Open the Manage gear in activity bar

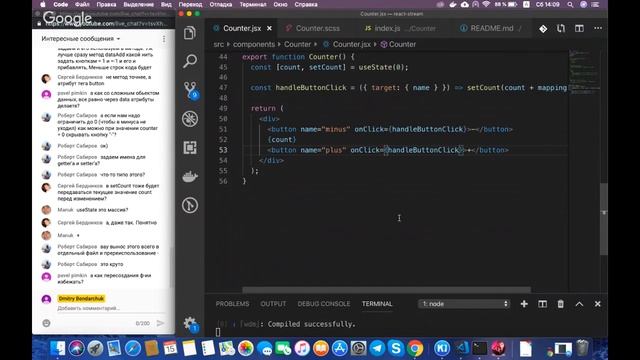point(190,324)
